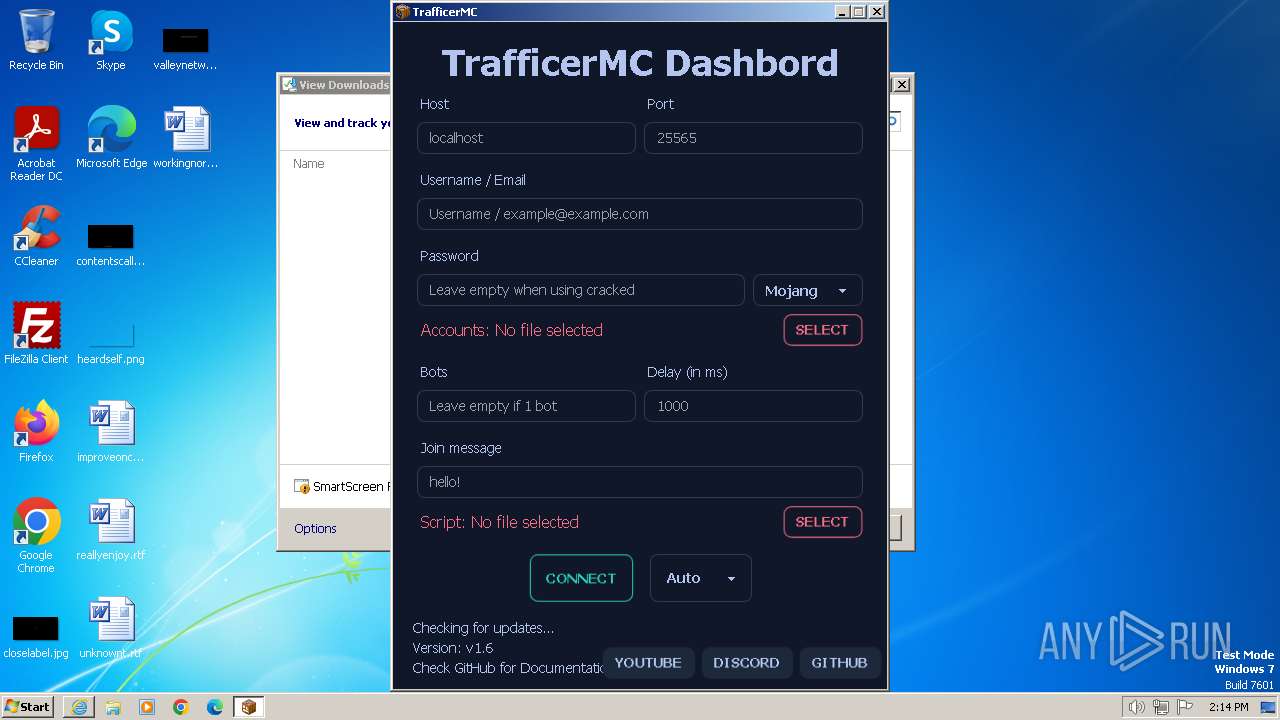This screenshot has height=720, width=1280.
Task: Open the Recycle Bin desktop icon
Action: tap(36, 40)
